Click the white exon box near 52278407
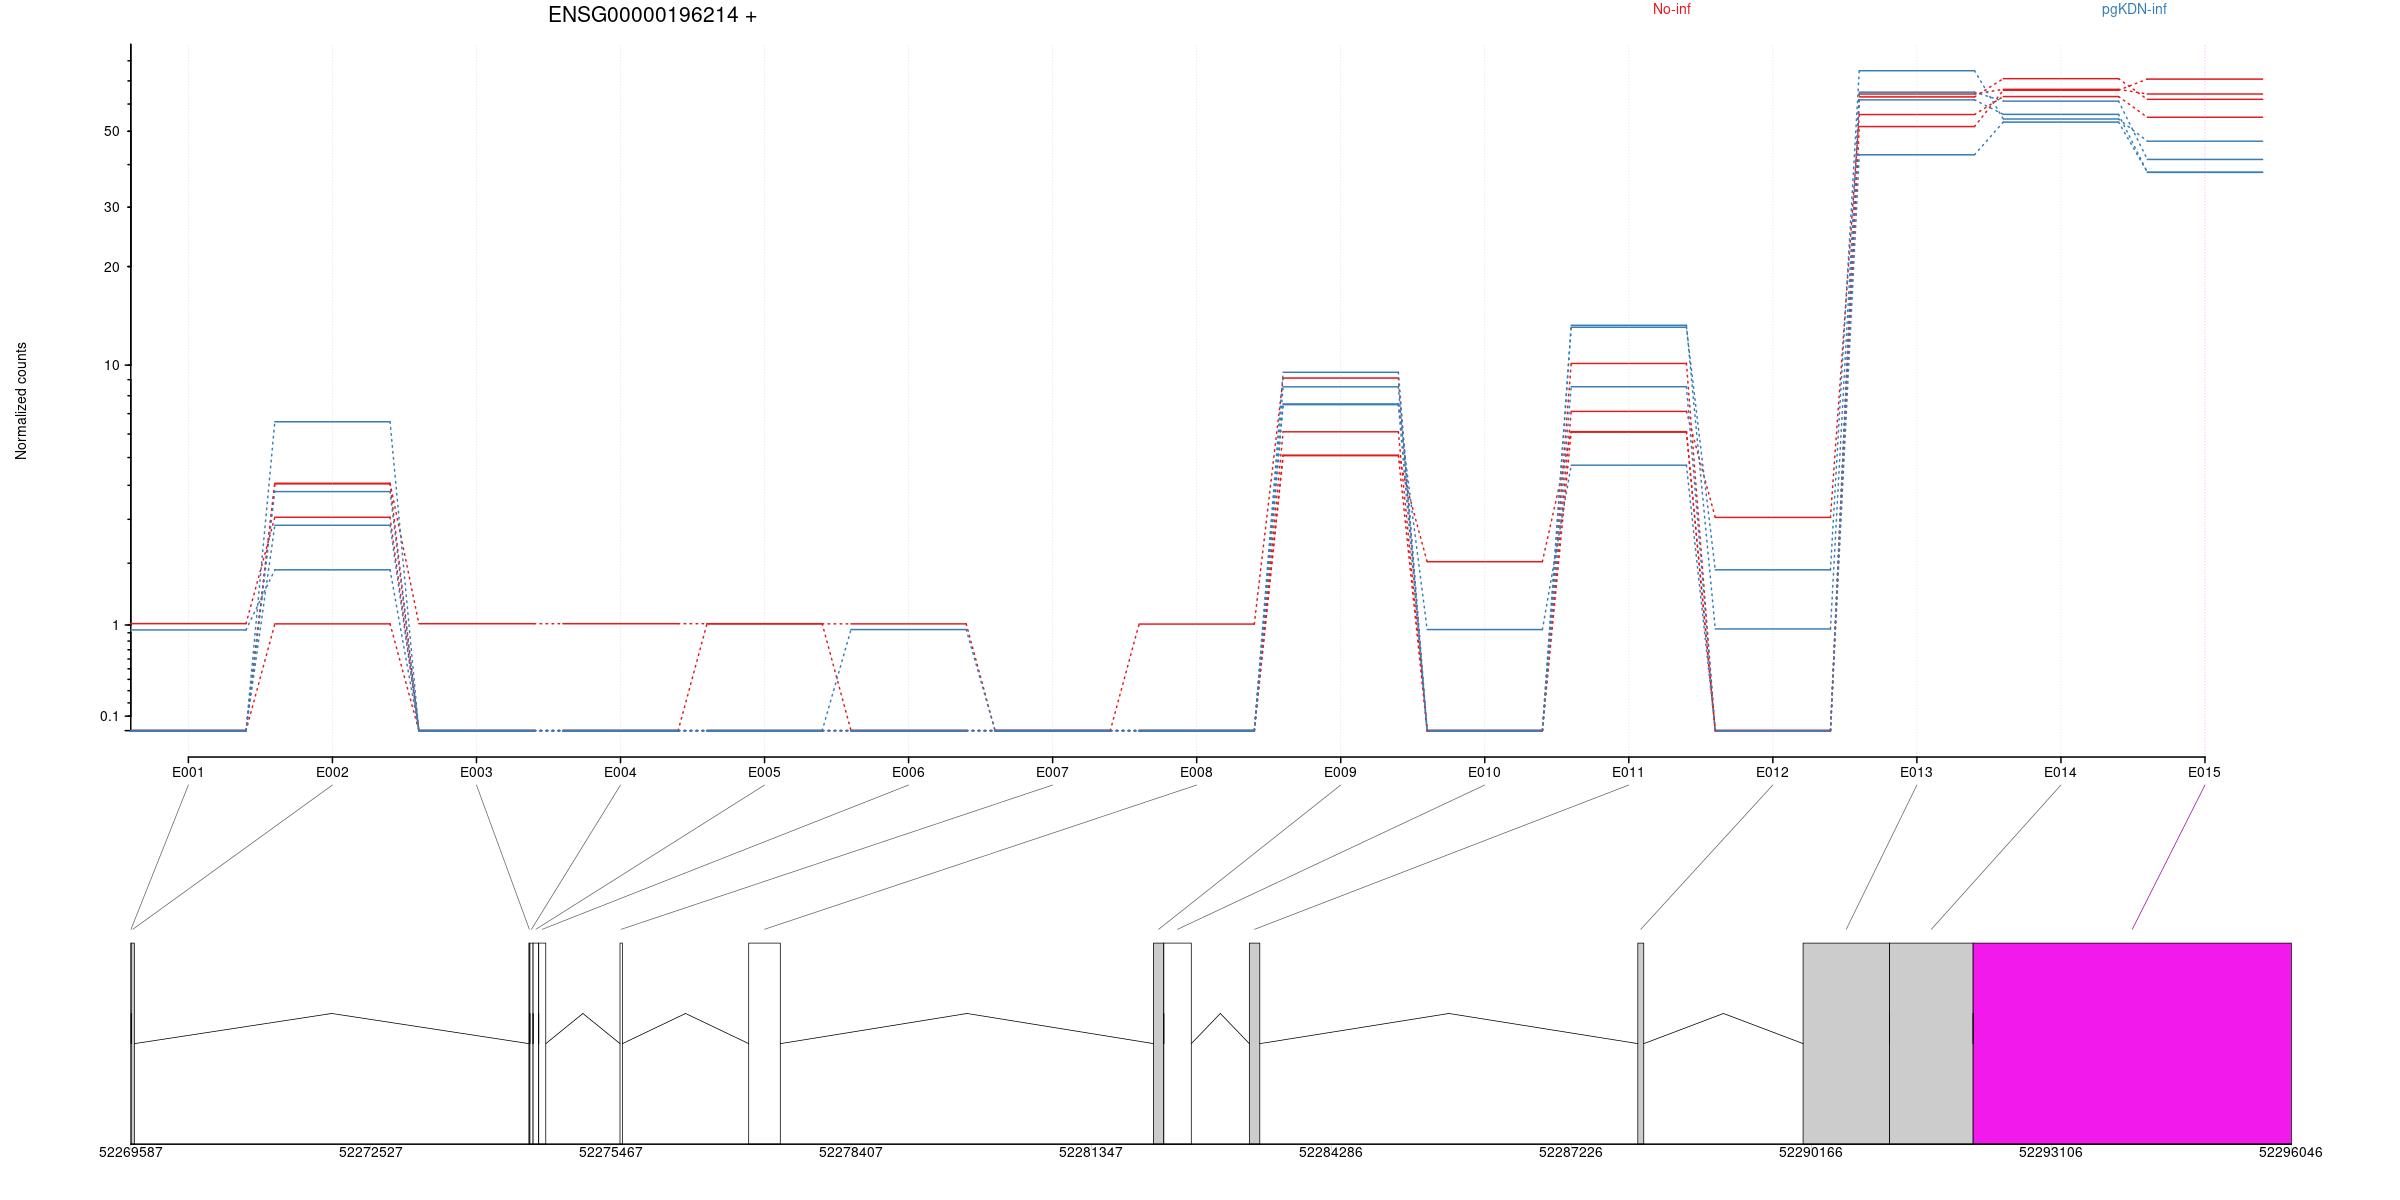2400x1200 pixels. point(764,1042)
